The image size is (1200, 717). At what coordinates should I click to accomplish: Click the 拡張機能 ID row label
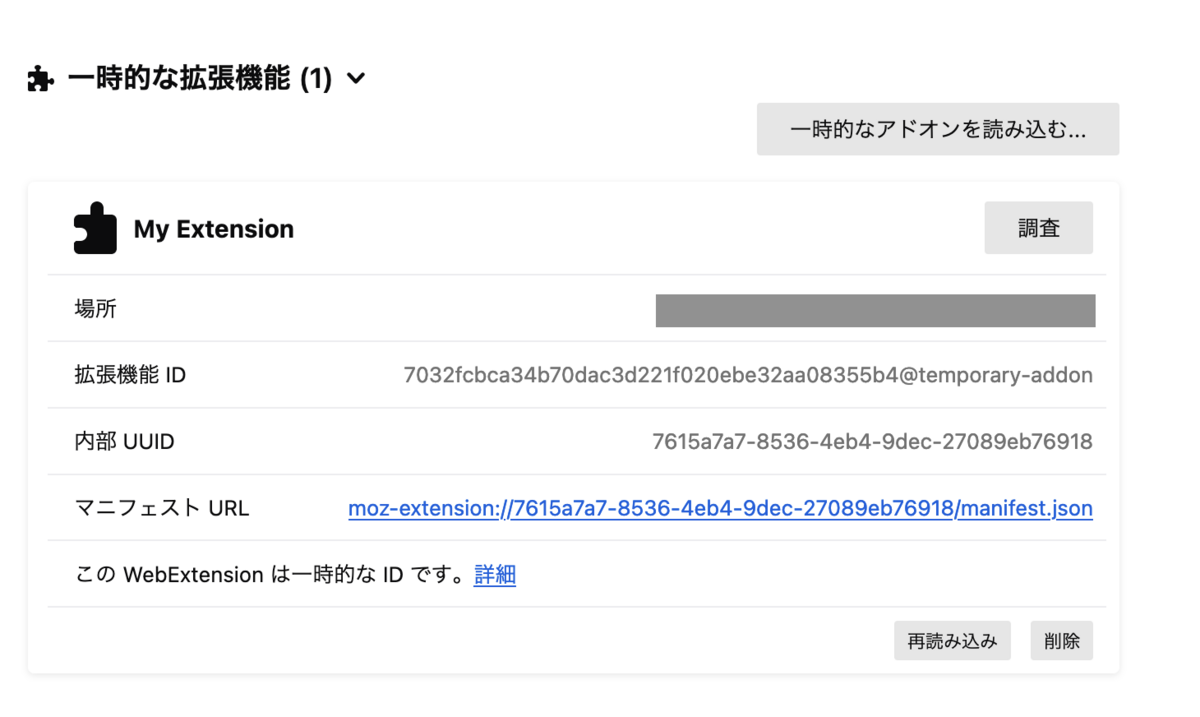click(131, 375)
